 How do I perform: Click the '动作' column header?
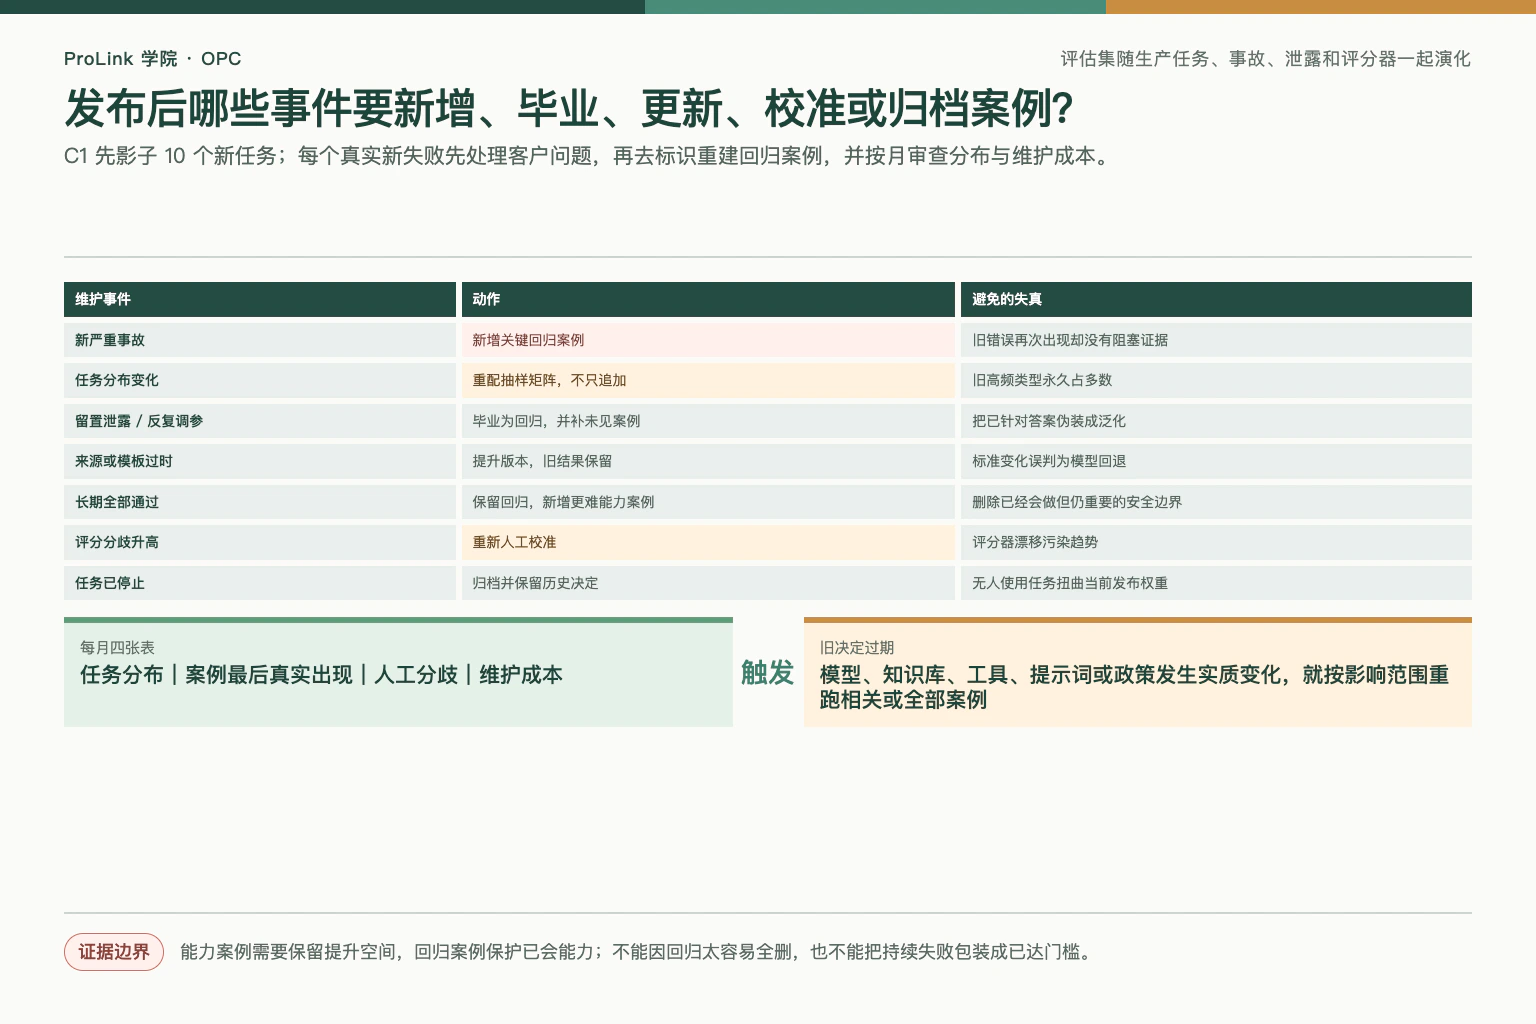(708, 299)
